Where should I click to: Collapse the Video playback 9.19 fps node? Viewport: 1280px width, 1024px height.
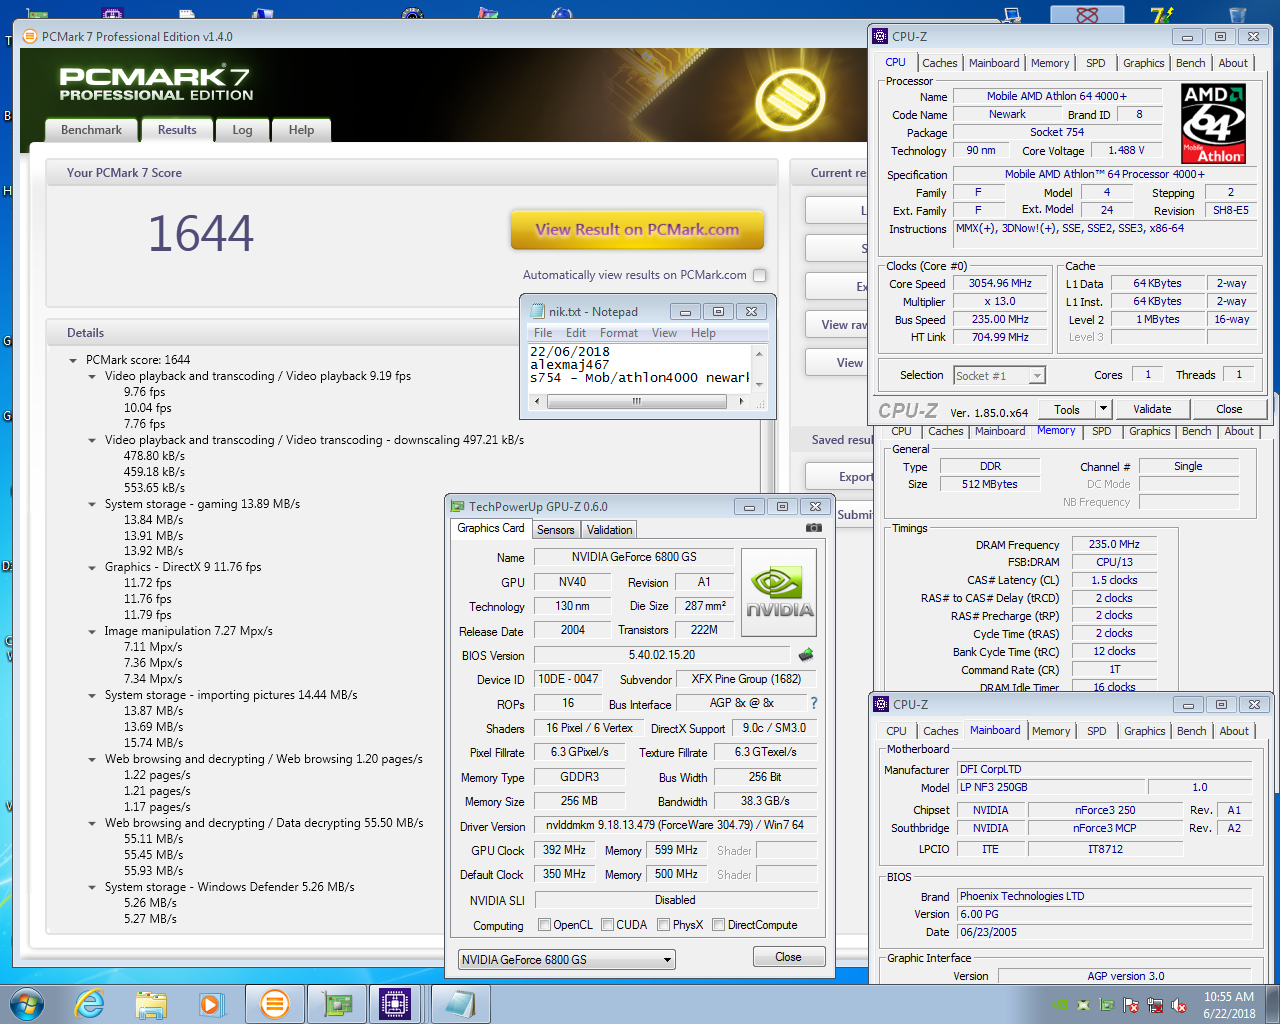tap(92, 377)
